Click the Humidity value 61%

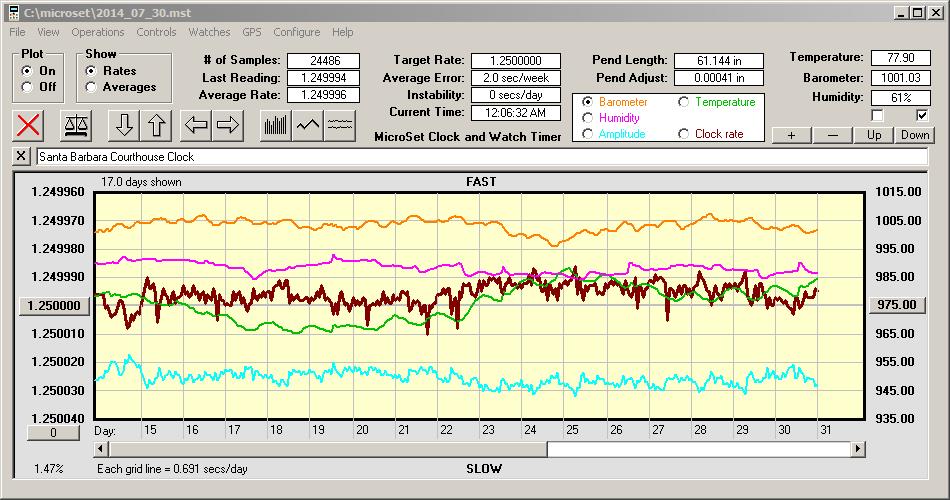click(x=900, y=98)
